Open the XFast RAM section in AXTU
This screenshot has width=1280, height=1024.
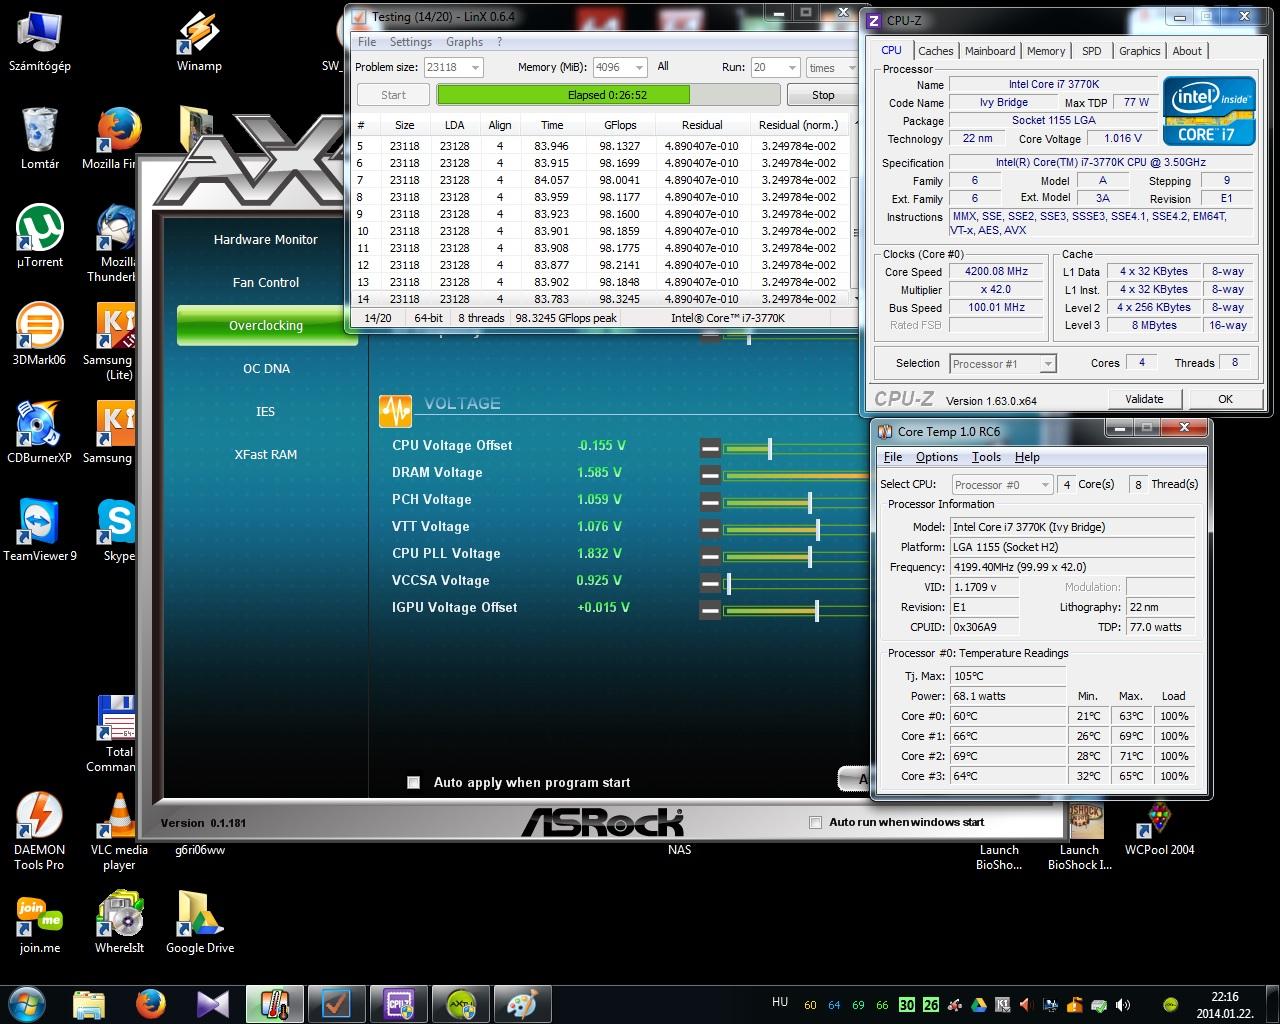point(266,454)
